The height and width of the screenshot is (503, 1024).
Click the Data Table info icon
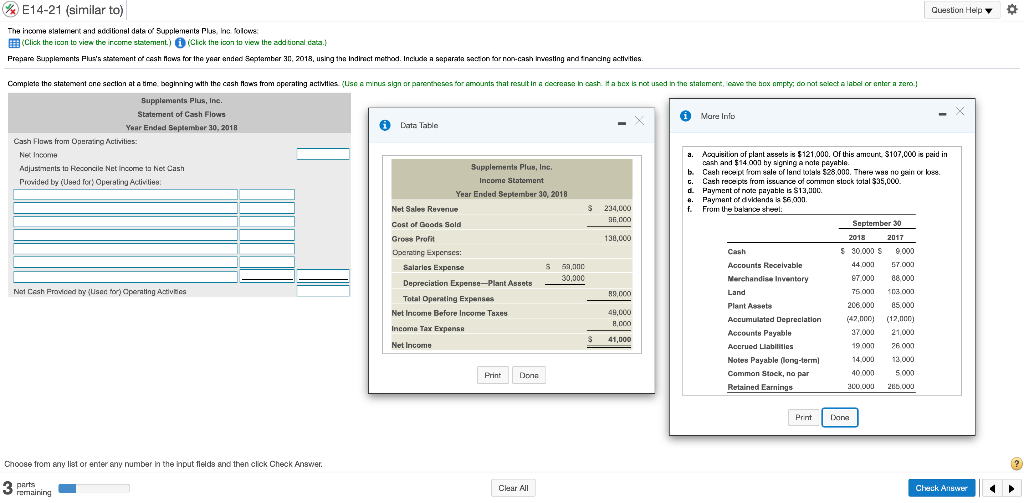385,125
